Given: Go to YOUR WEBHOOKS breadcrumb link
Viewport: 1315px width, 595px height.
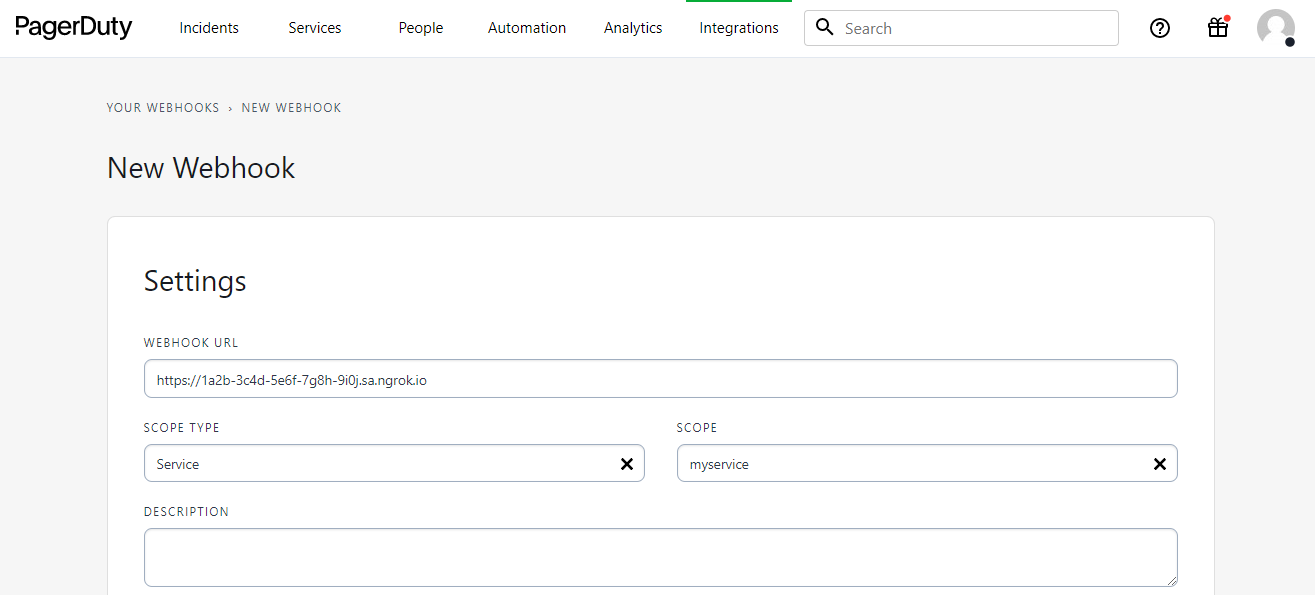Looking at the screenshot, I should 163,107.
